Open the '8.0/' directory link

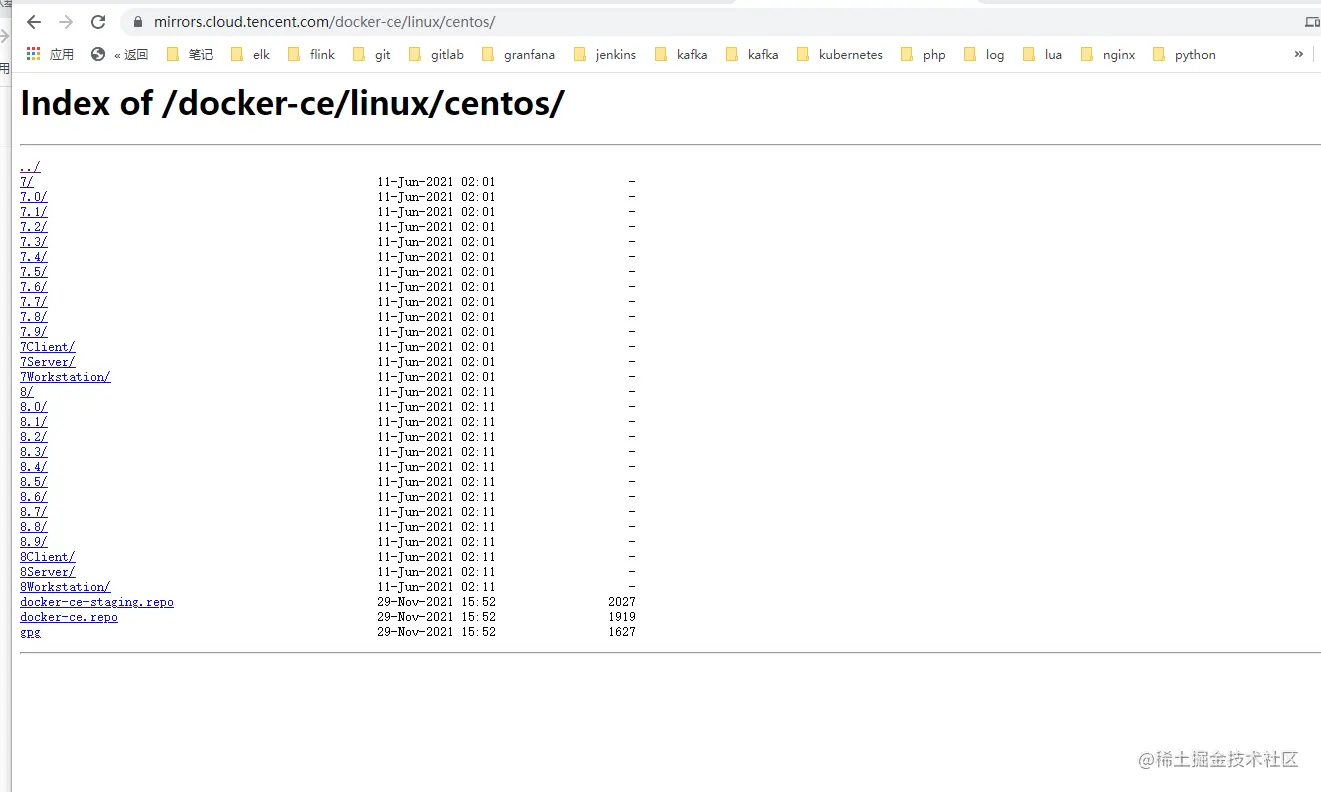33,407
